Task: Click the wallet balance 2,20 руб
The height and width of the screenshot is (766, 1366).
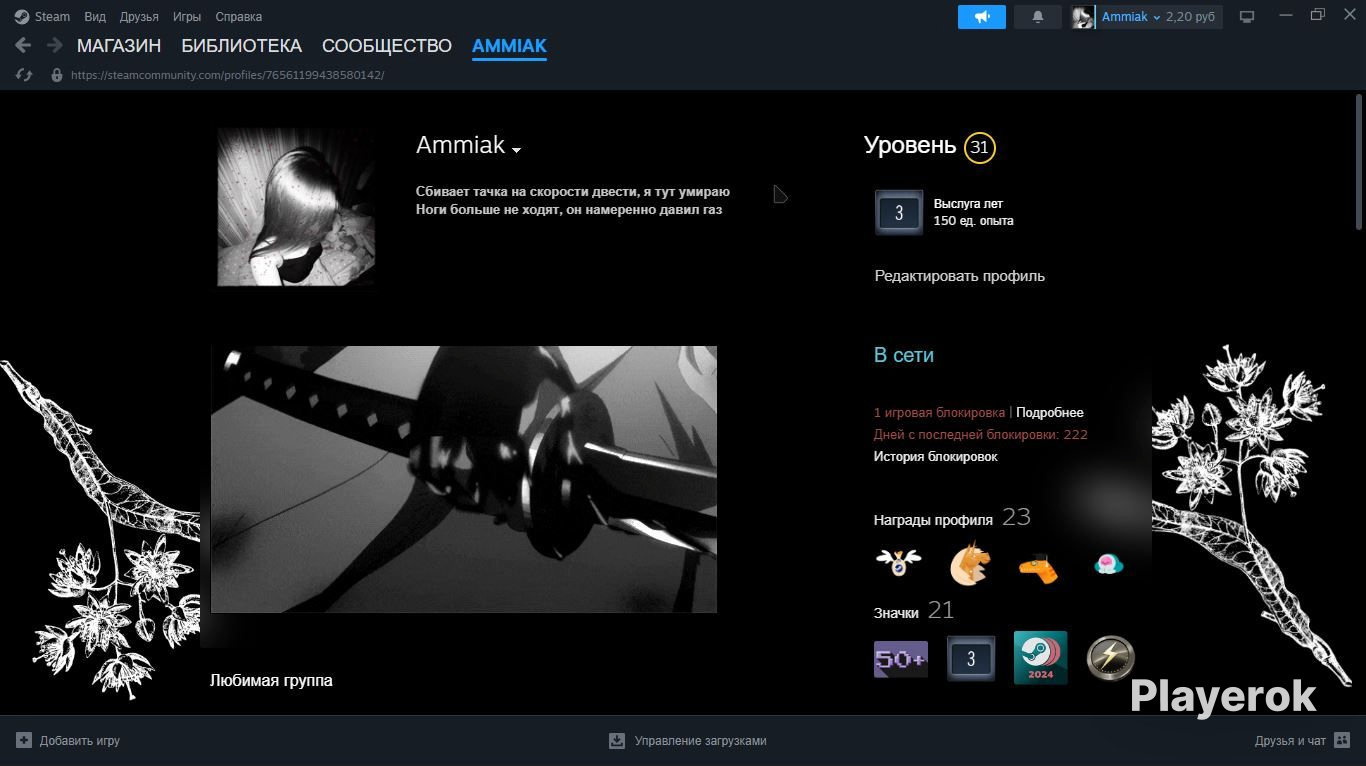Action: point(1190,17)
